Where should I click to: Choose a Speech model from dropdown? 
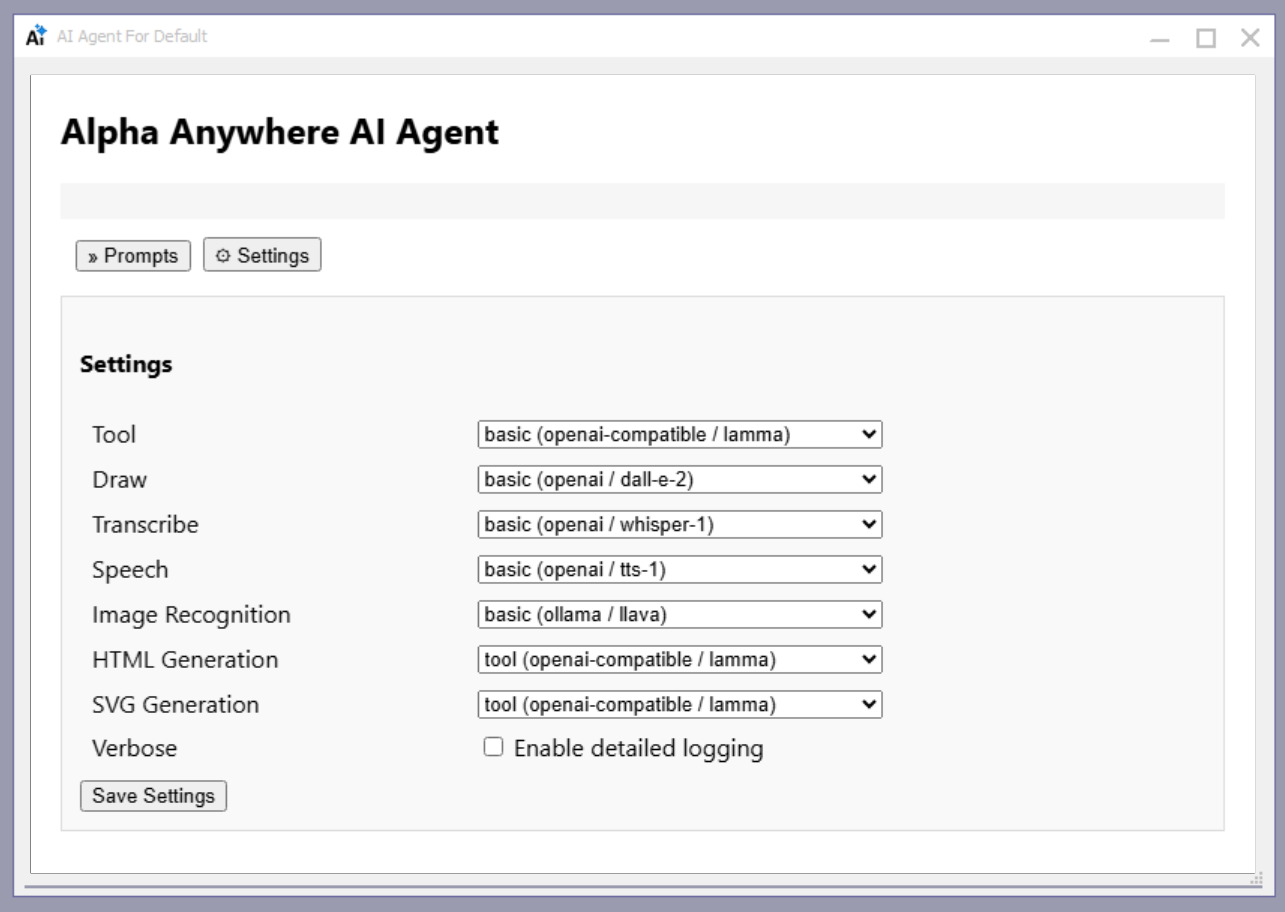click(680, 570)
